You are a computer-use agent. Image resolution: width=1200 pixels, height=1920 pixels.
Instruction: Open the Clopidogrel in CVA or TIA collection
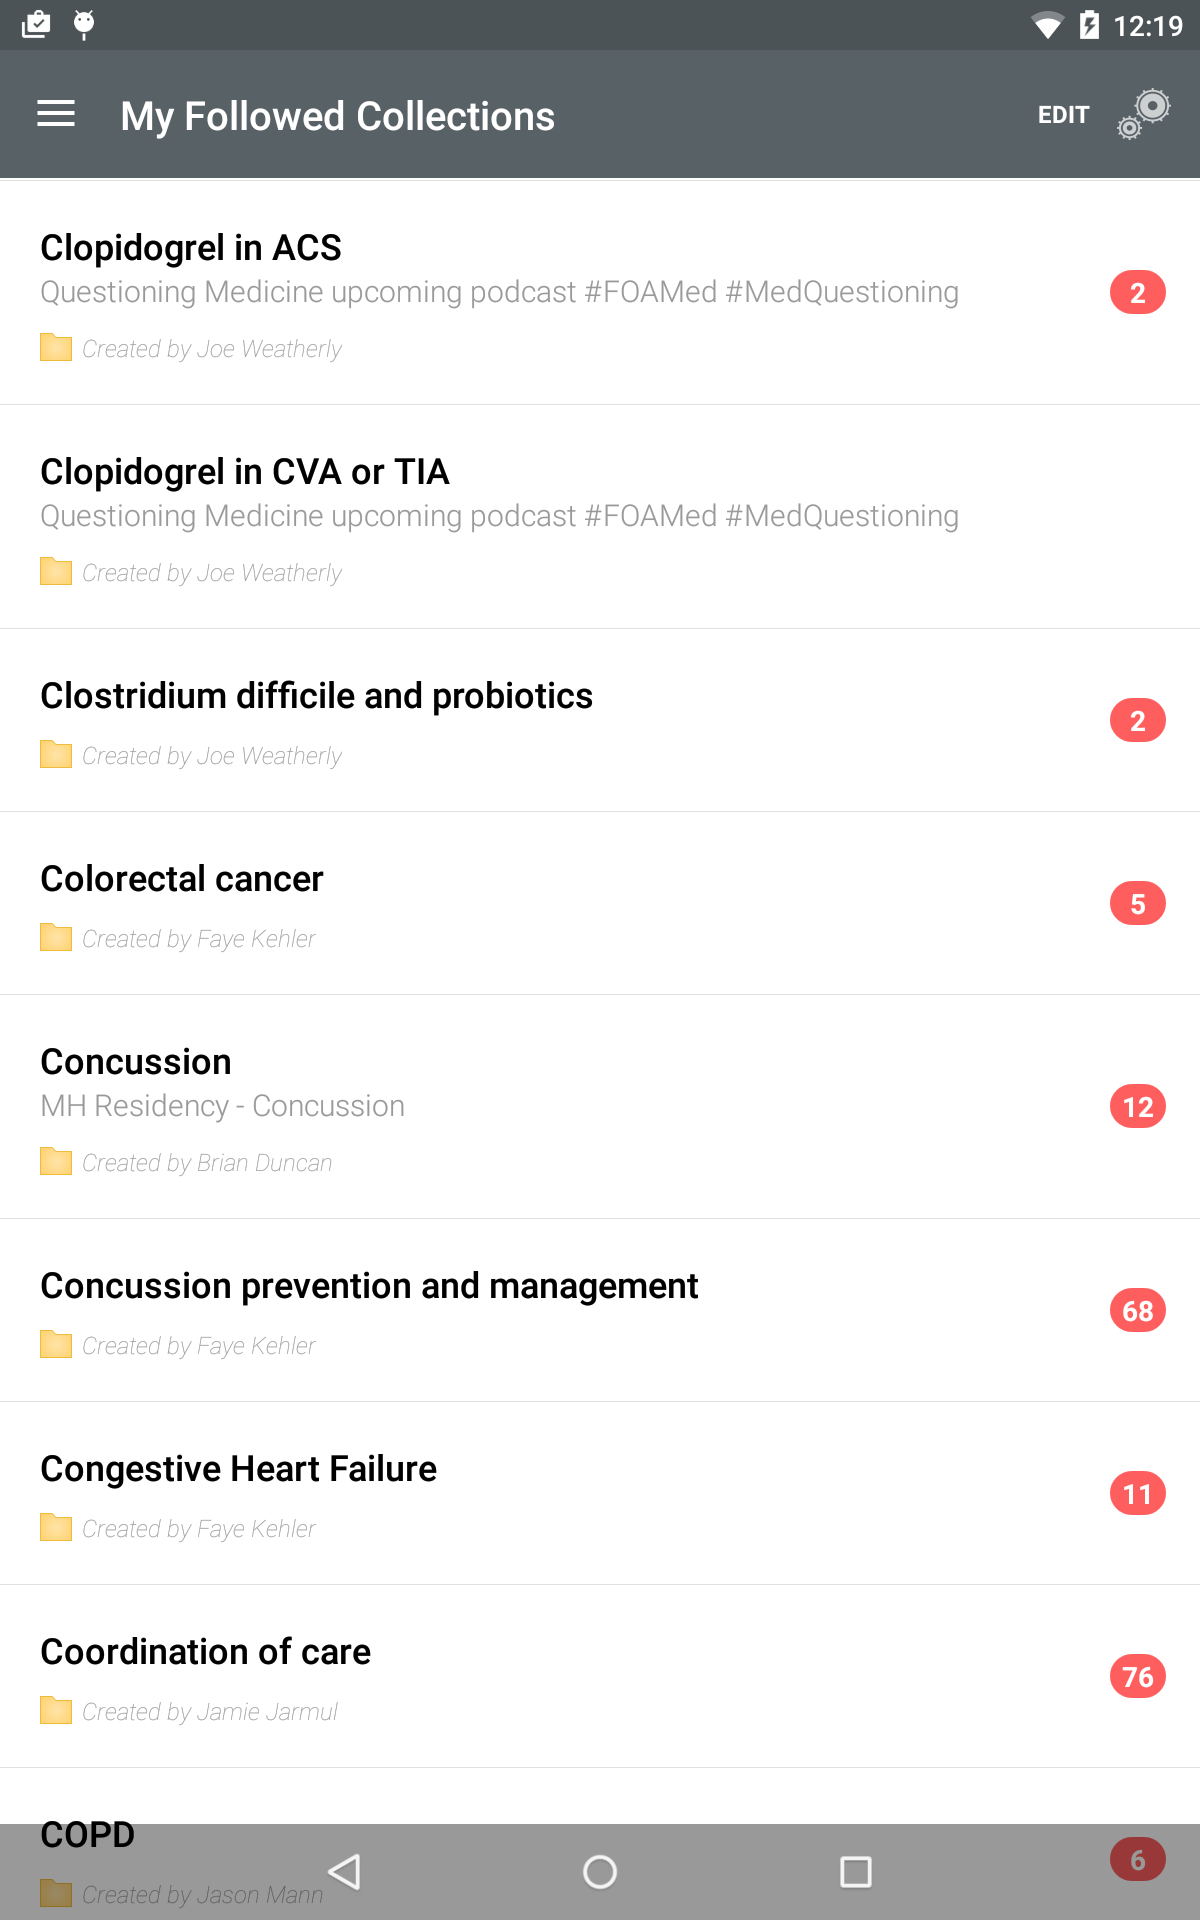tap(245, 472)
